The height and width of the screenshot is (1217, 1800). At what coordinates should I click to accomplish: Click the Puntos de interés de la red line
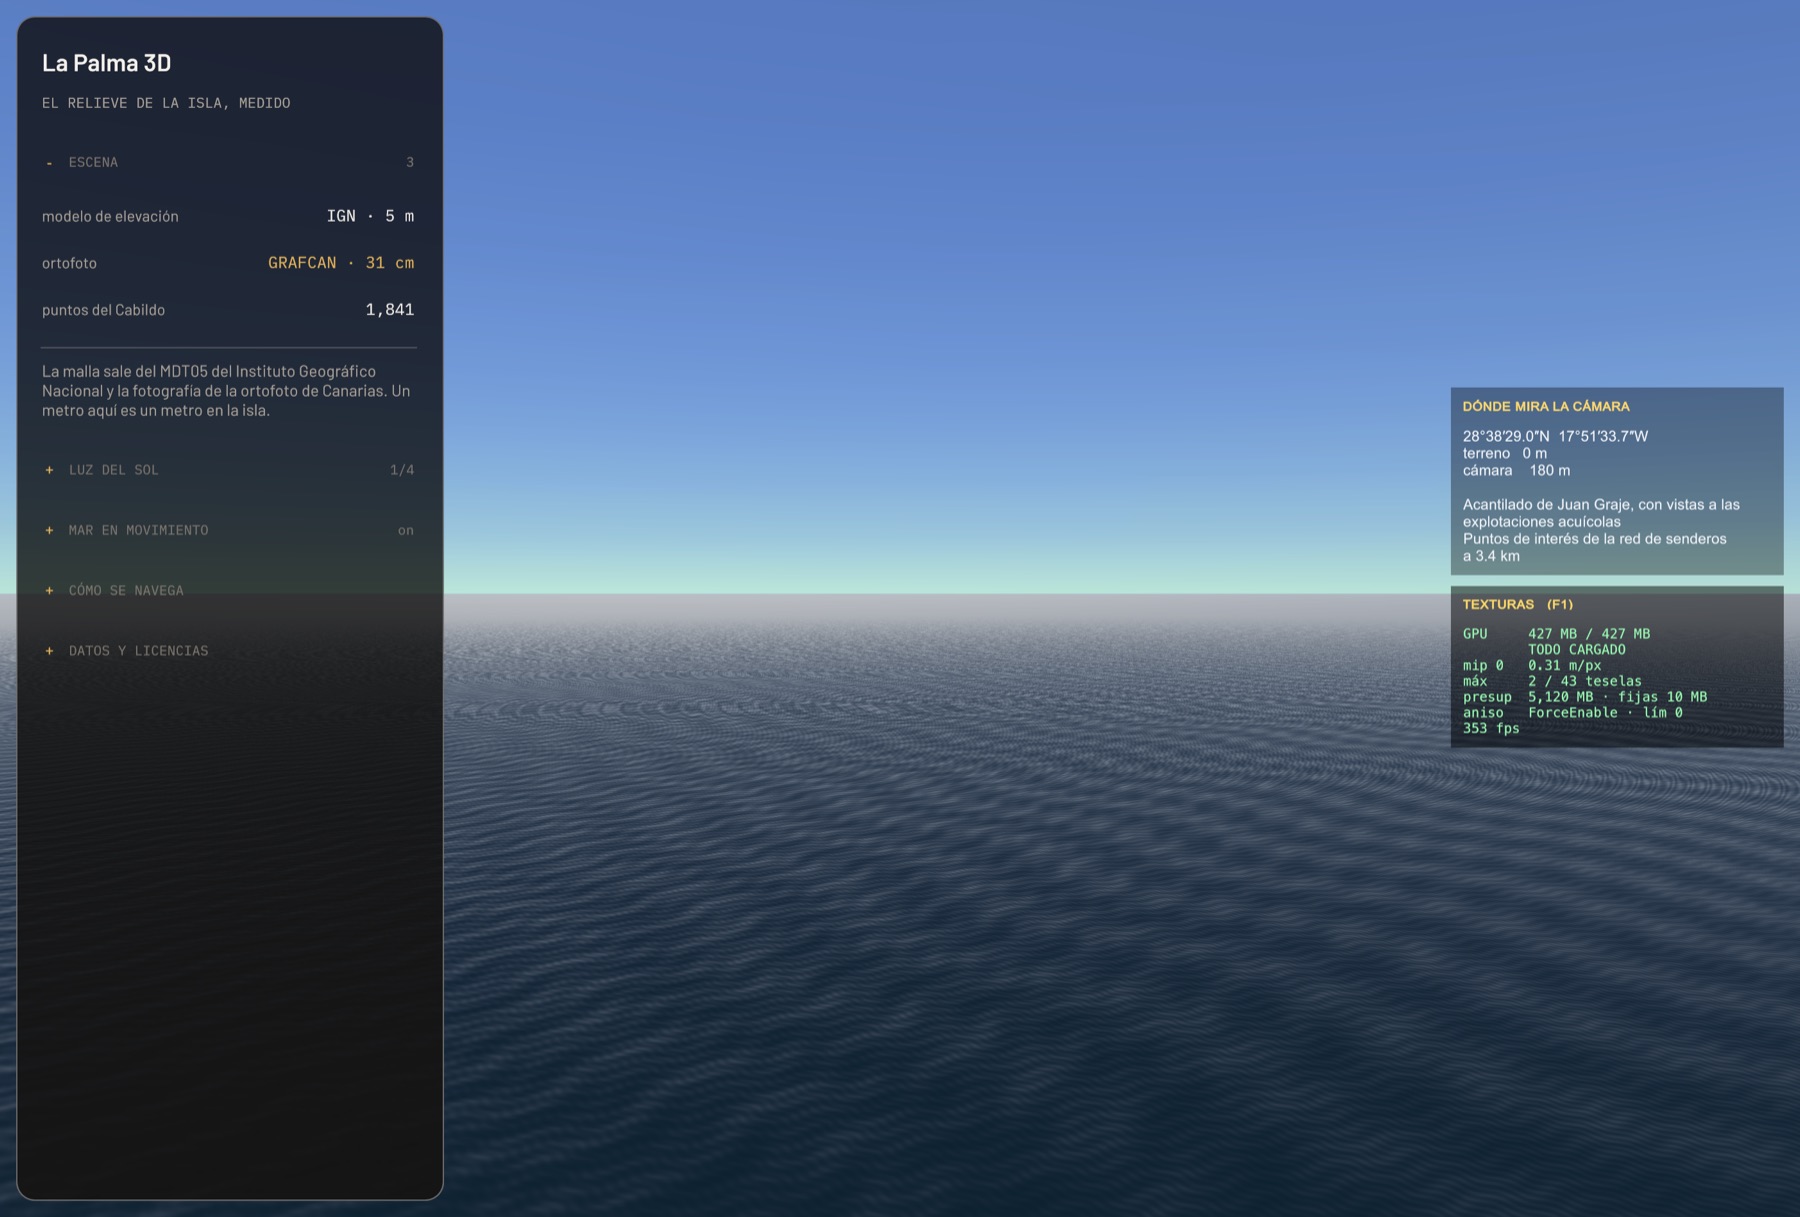[1594, 539]
